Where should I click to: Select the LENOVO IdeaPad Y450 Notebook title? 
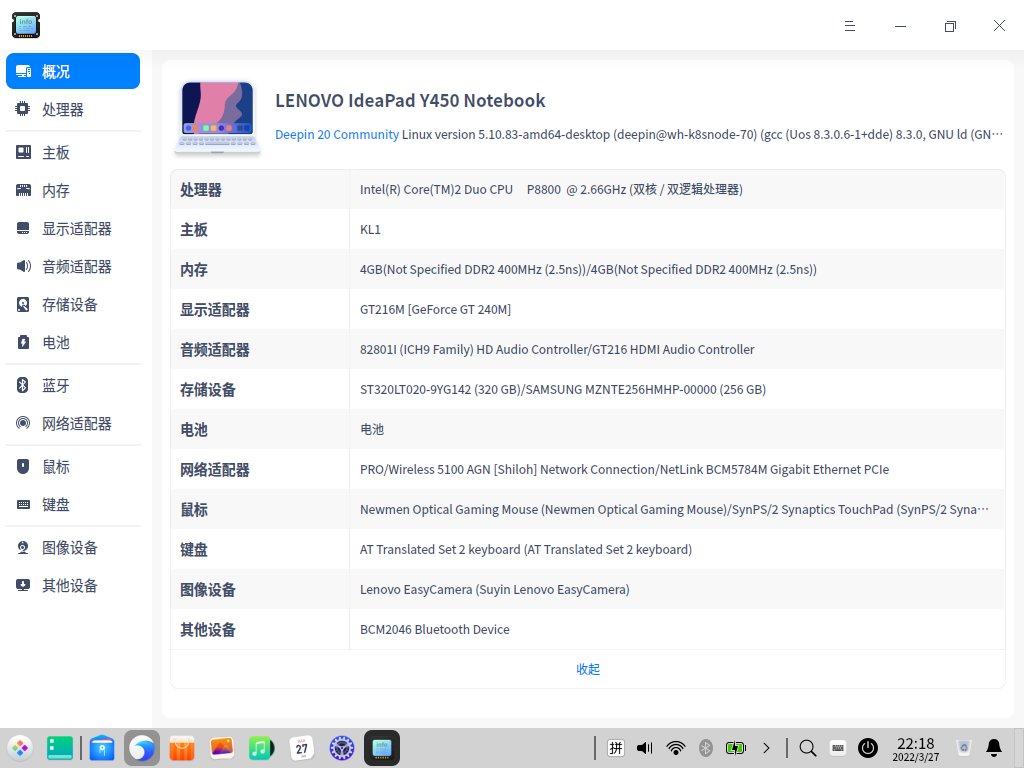tap(410, 101)
